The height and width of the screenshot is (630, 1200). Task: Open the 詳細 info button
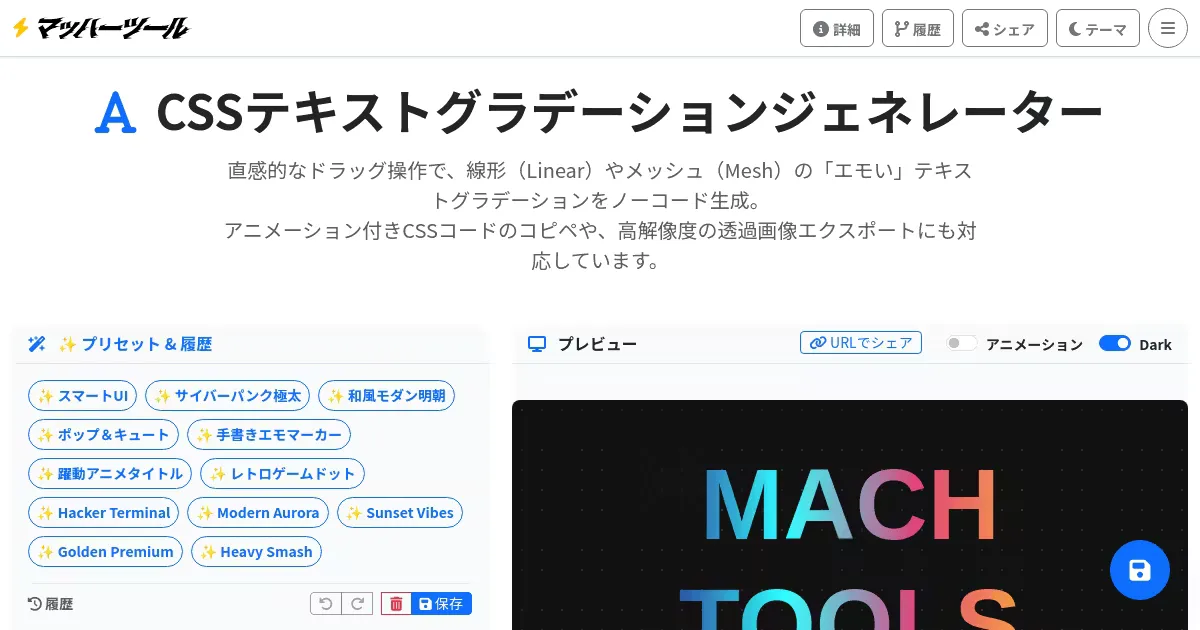click(837, 28)
